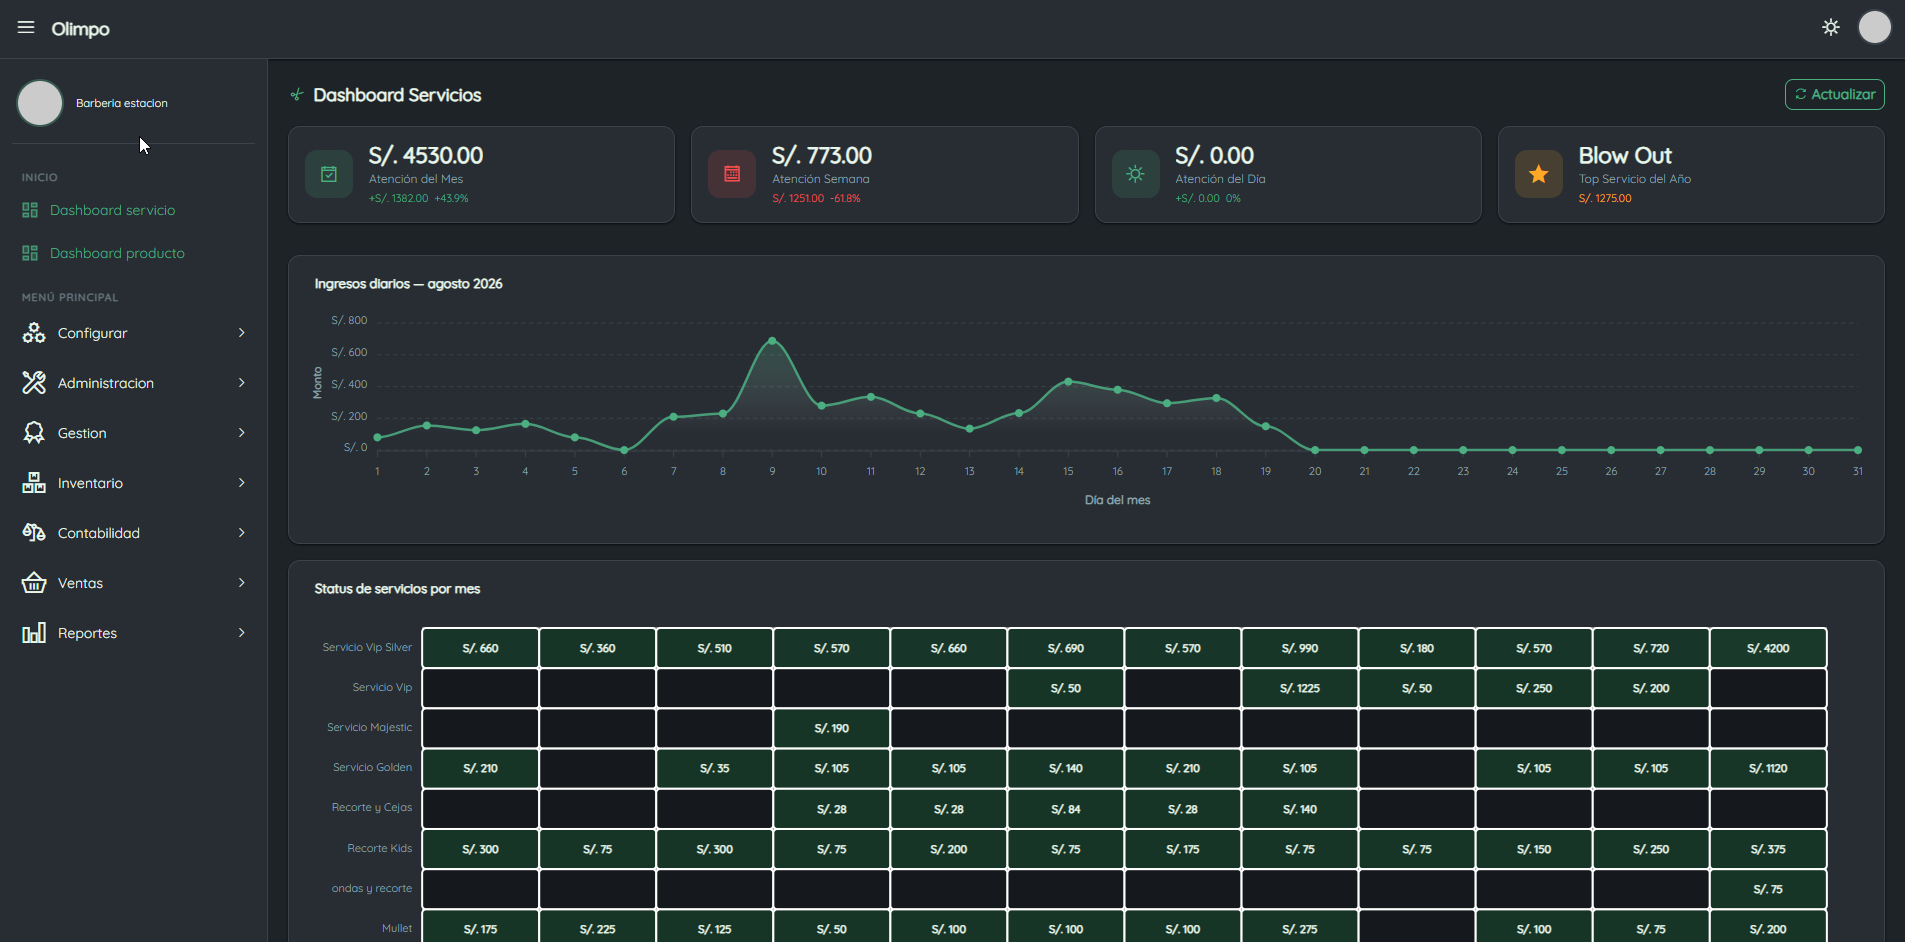1907x942 pixels.
Task: Click the S/. 4530.00 monthly total
Action: [426, 156]
